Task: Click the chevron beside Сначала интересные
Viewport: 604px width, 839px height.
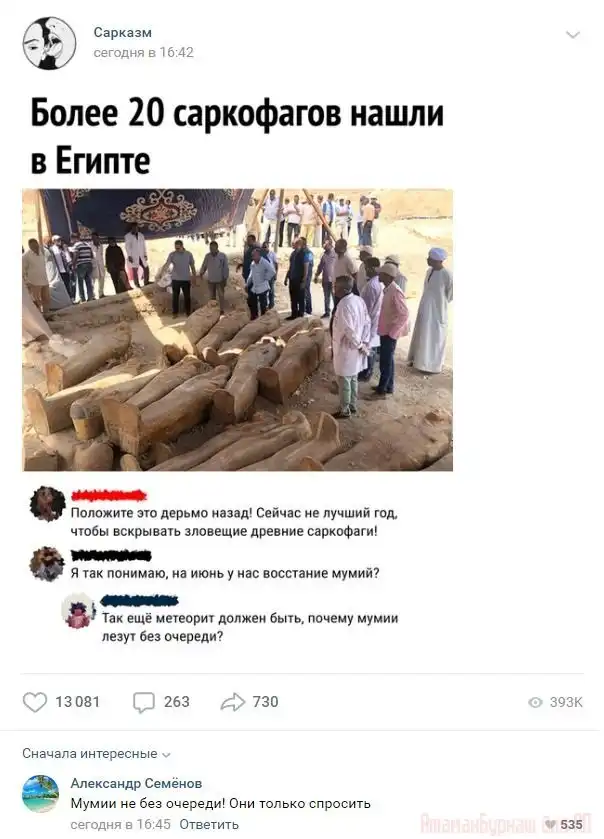Action: click(x=166, y=755)
